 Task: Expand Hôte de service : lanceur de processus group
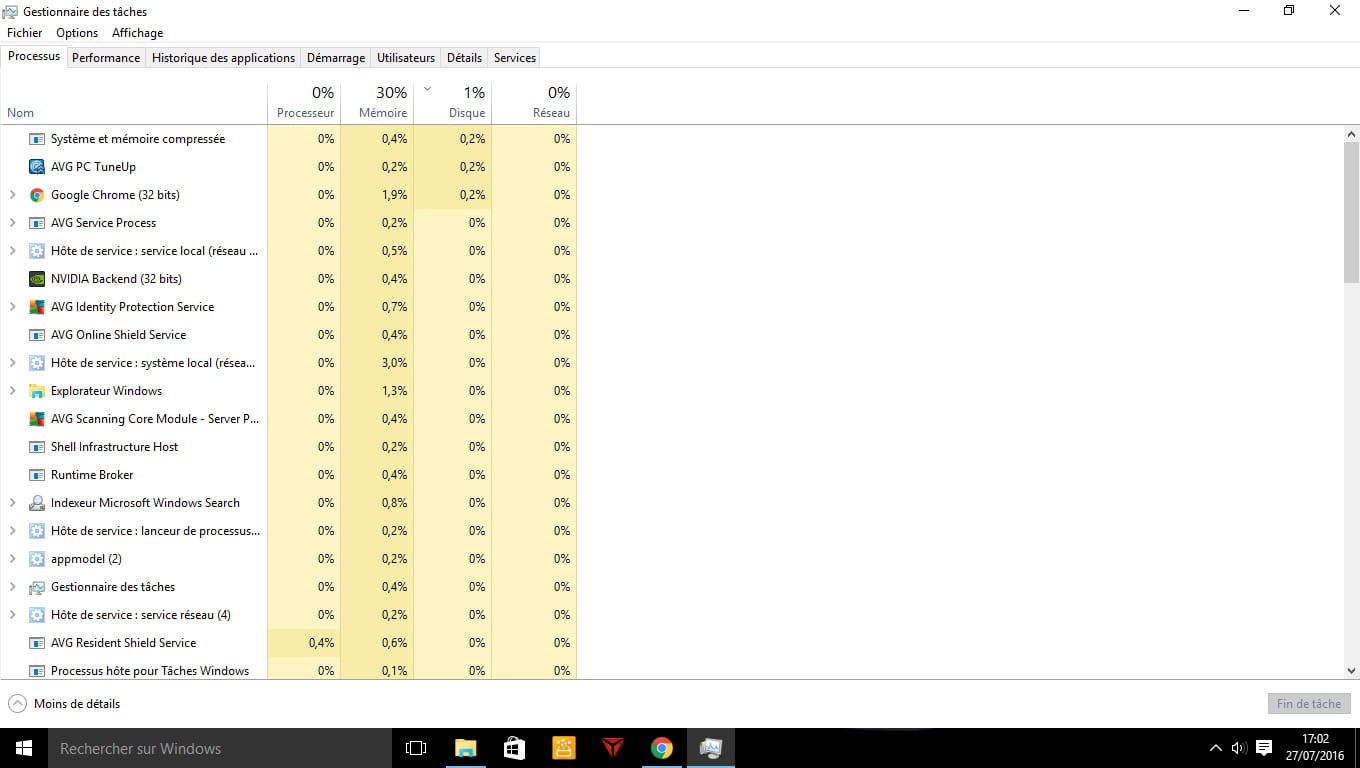tap(13, 531)
